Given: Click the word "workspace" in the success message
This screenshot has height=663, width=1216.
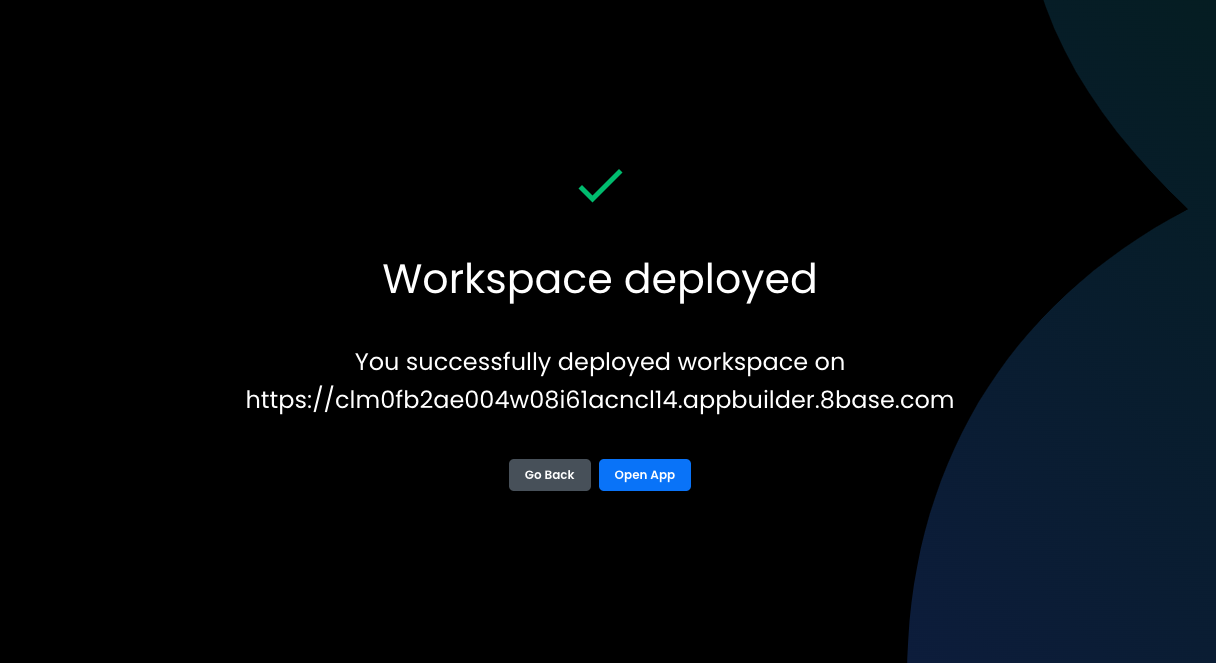Looking at the screenshot, I should pyautogui.click(x=732, y=361).
